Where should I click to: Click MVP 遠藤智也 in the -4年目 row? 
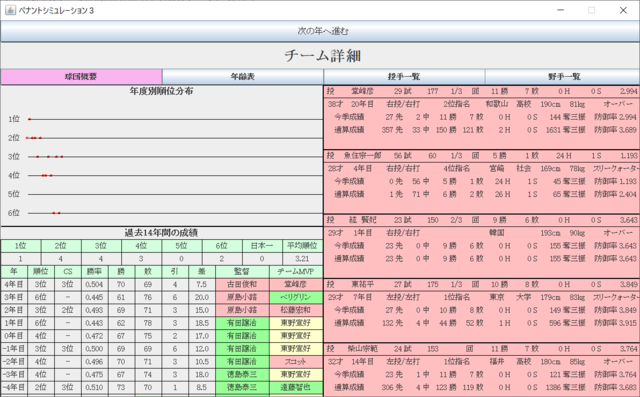(296, 388)
